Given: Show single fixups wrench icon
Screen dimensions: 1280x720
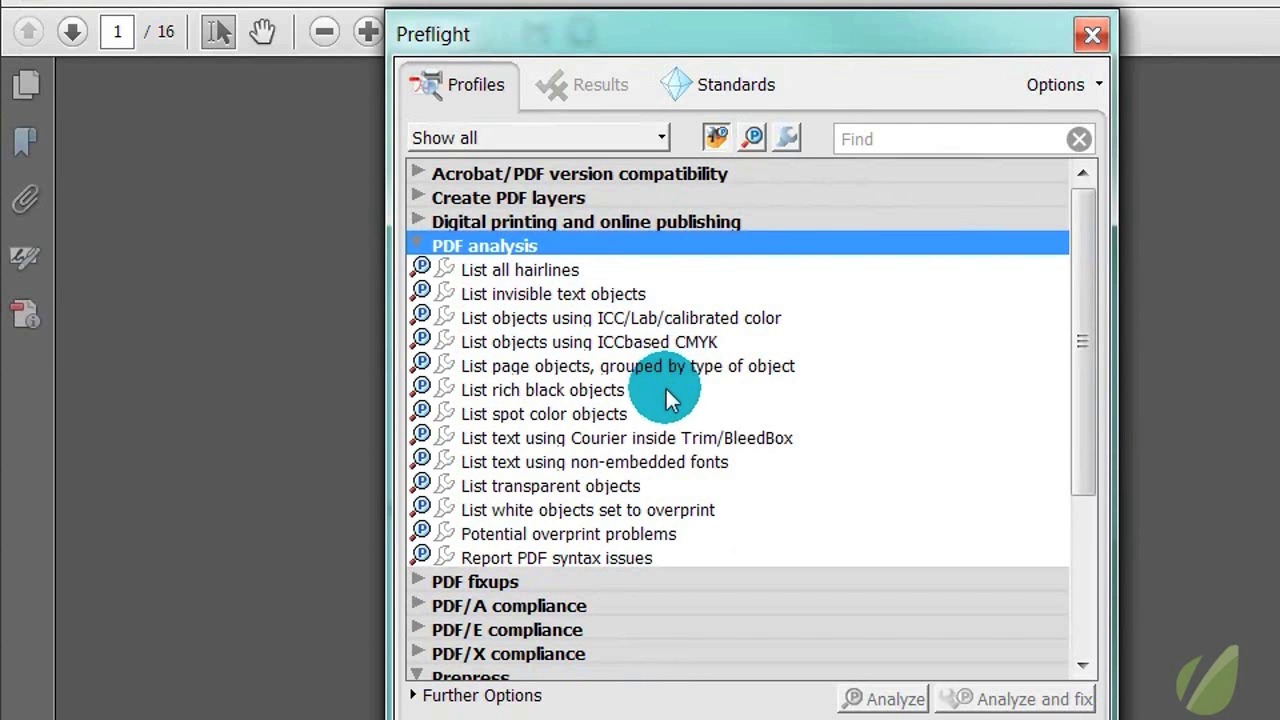Looking at the screenshot, I should click(787, 137).
